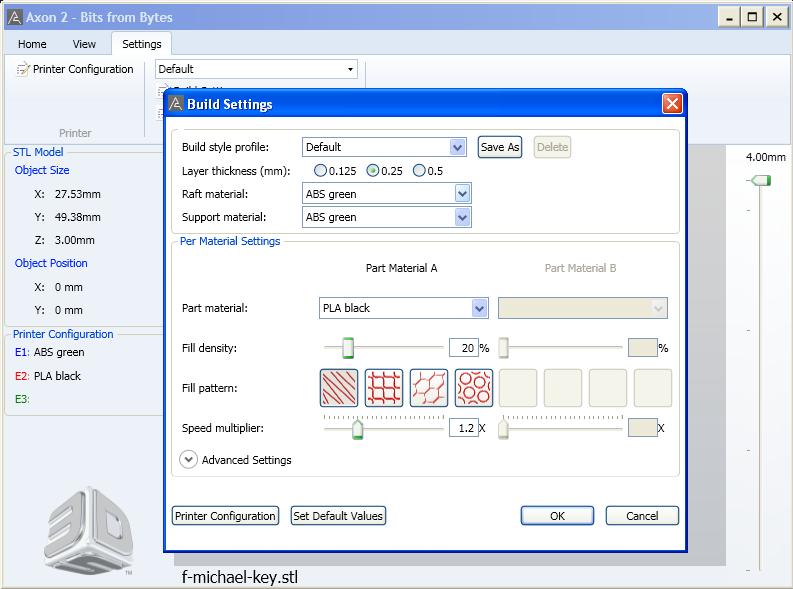The width and height of the screenshot is (793, 589).
Task: Click the Z: 3.00mm size value
Action: click(x=65, y=240)
